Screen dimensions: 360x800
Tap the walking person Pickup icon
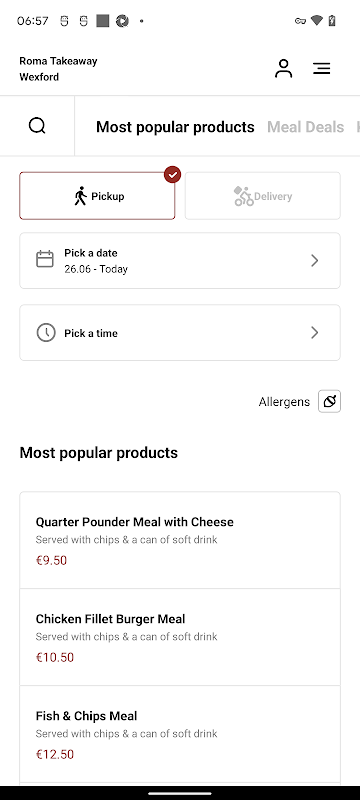pos(81,196)
